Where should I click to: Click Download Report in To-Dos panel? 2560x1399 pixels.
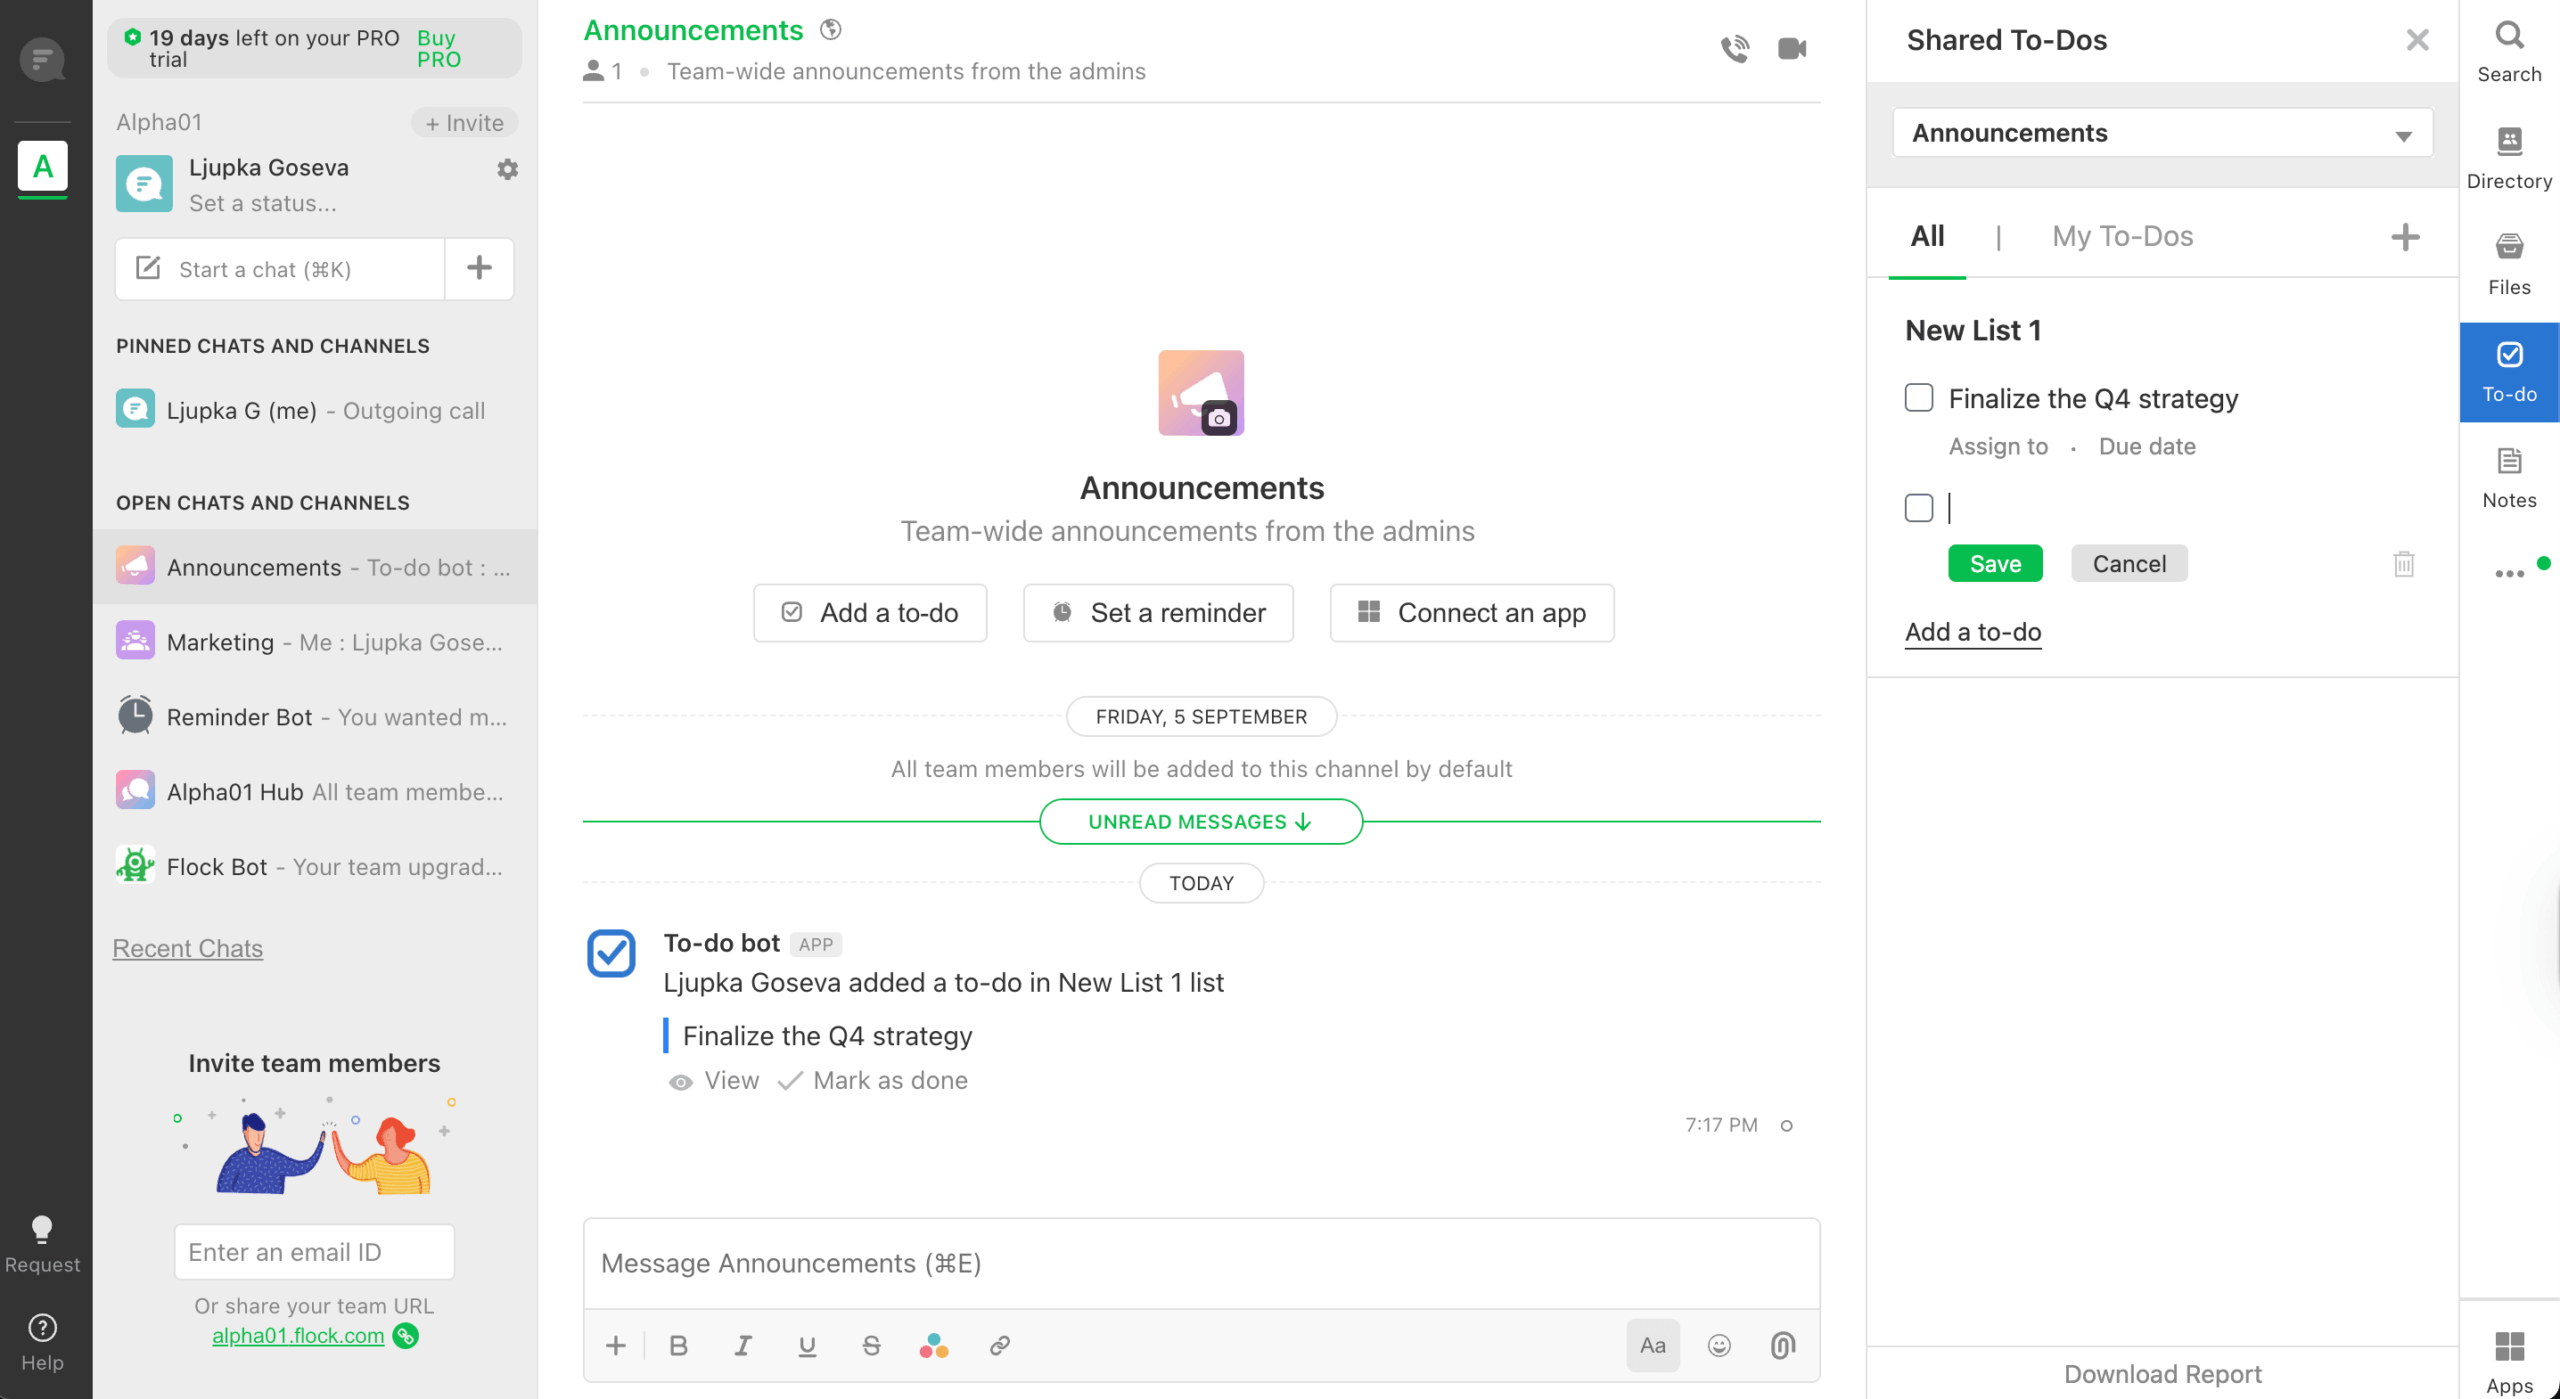pos(2162,1374)
